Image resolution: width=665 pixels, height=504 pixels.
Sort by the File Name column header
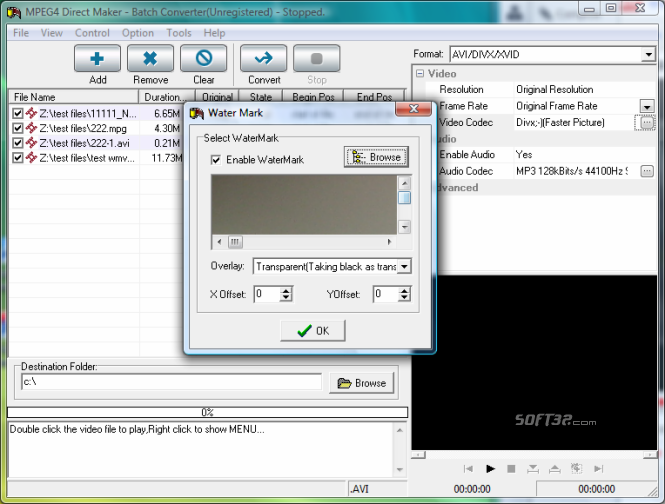(74, 97)
